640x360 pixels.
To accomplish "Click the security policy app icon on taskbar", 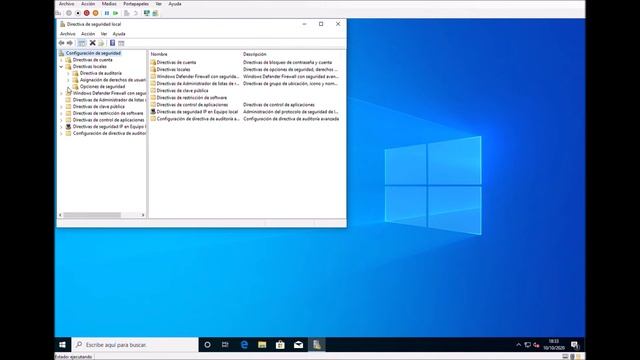I will (x=317, y=345).
